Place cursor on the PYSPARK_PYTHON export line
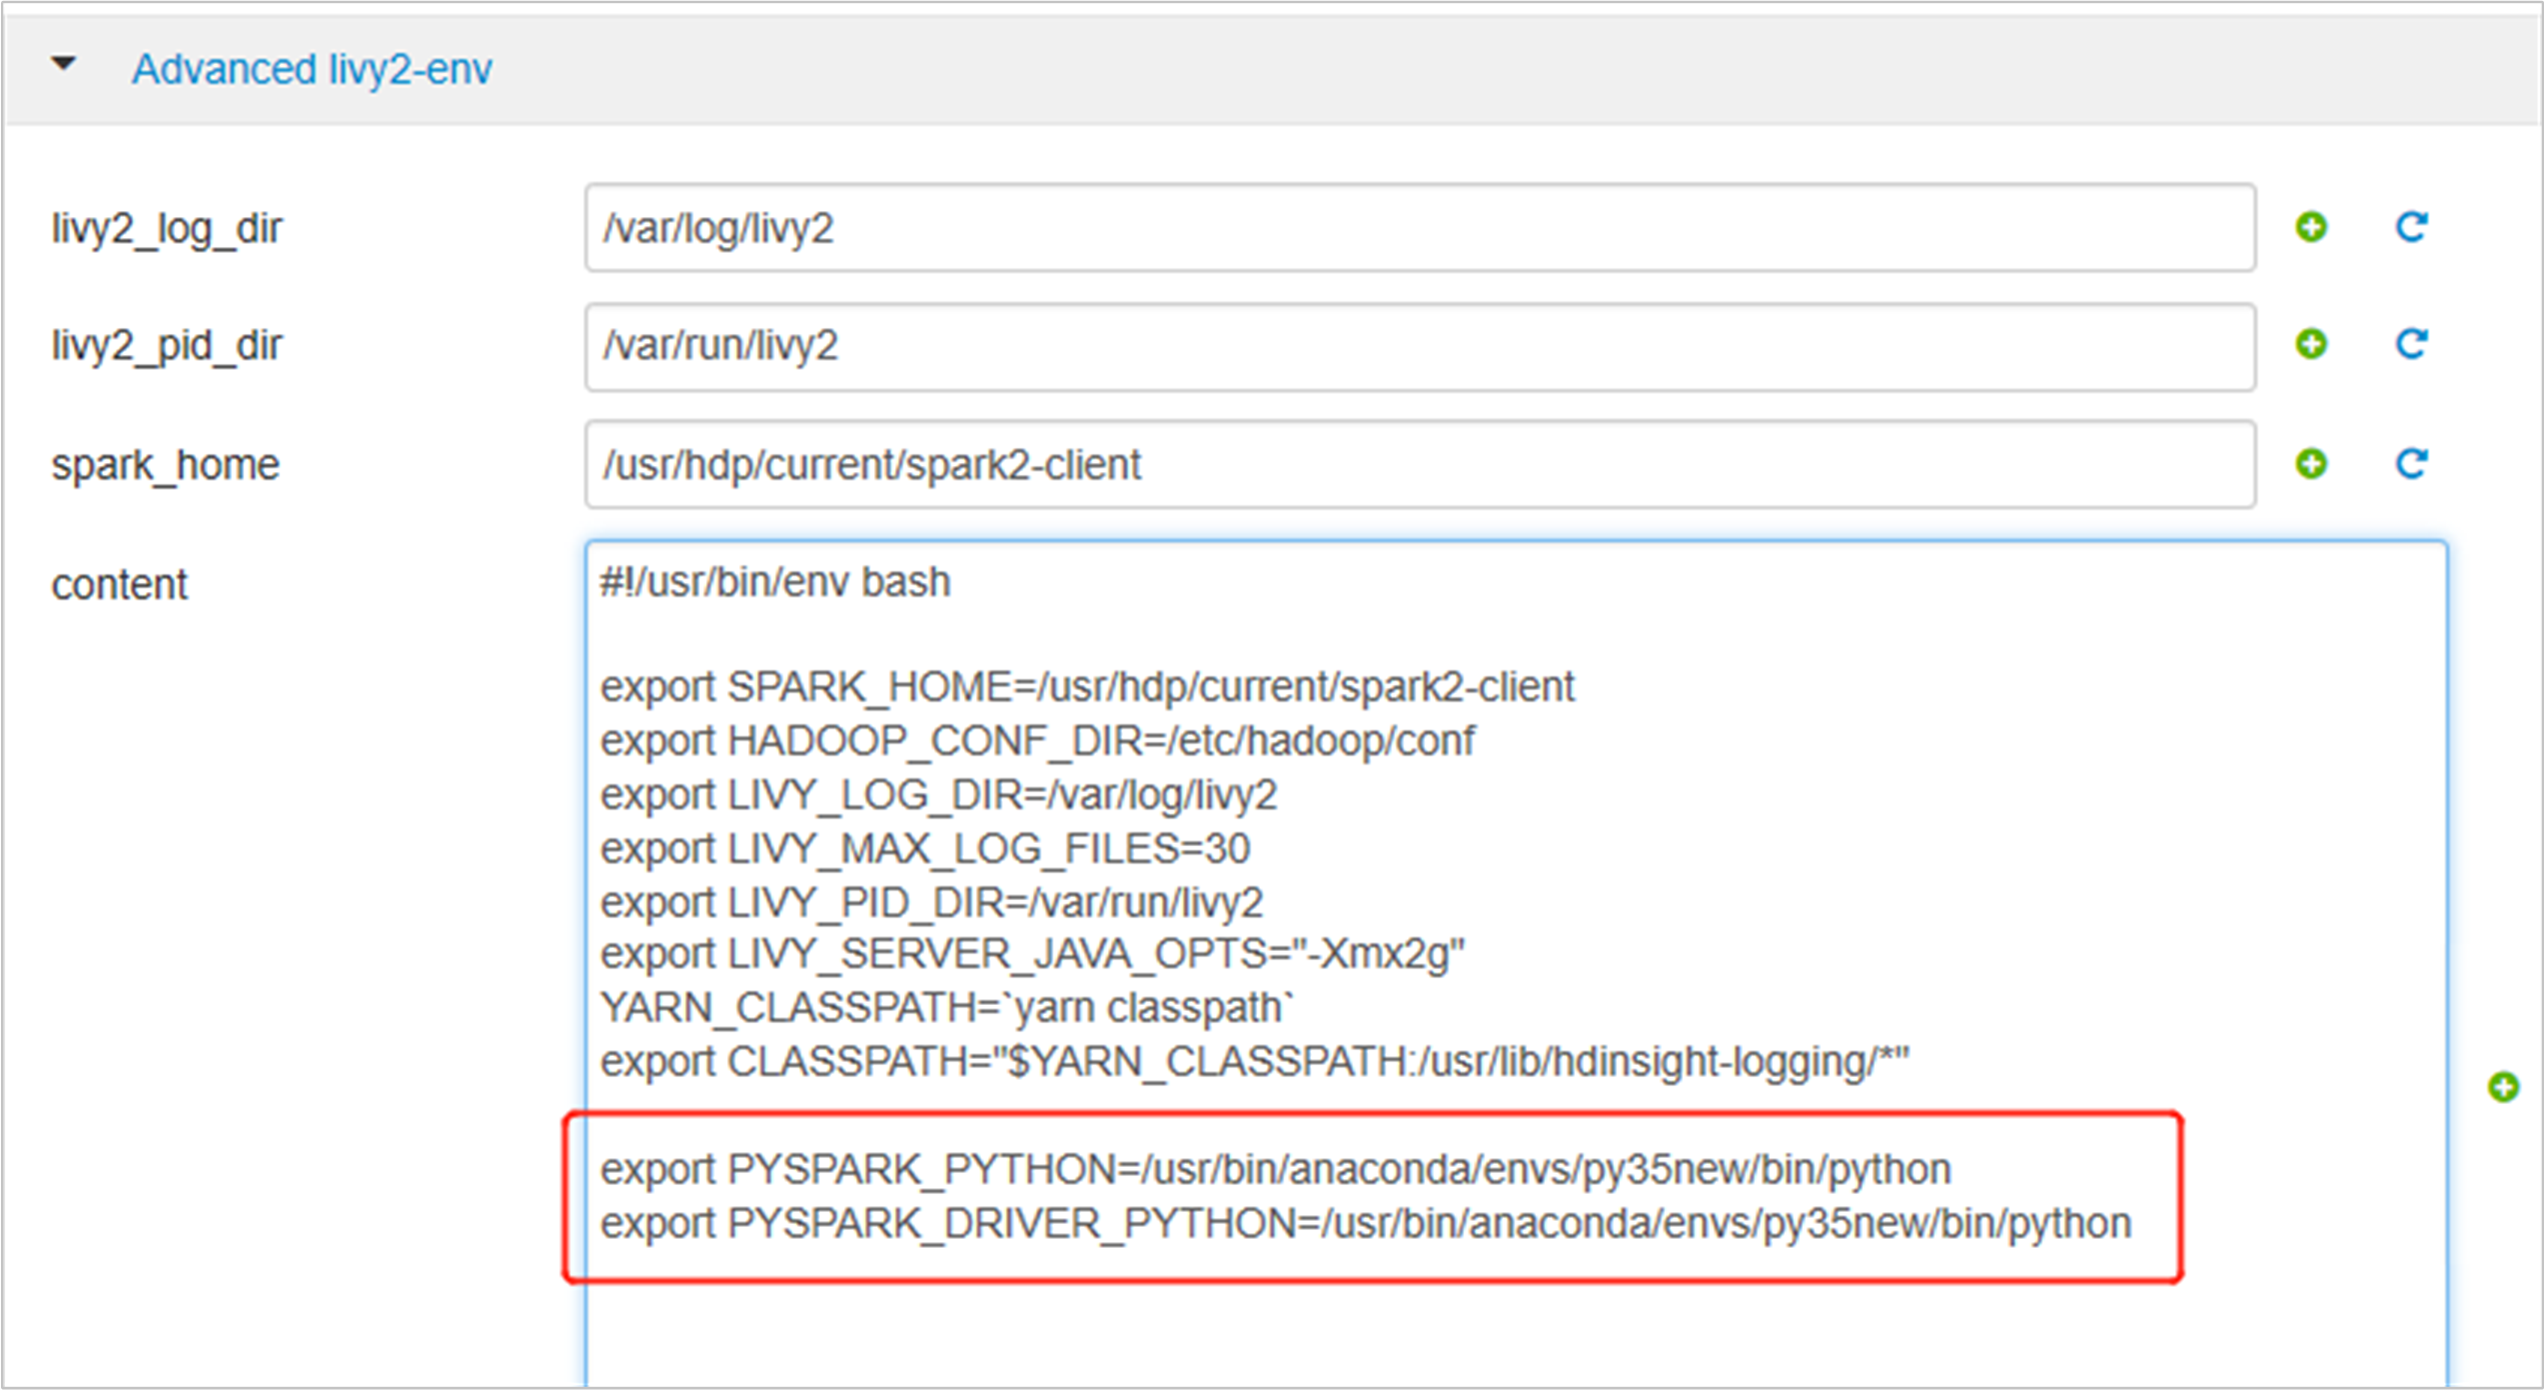The height and width of the screenshot is (1390, 2545). (1275, 1169)
